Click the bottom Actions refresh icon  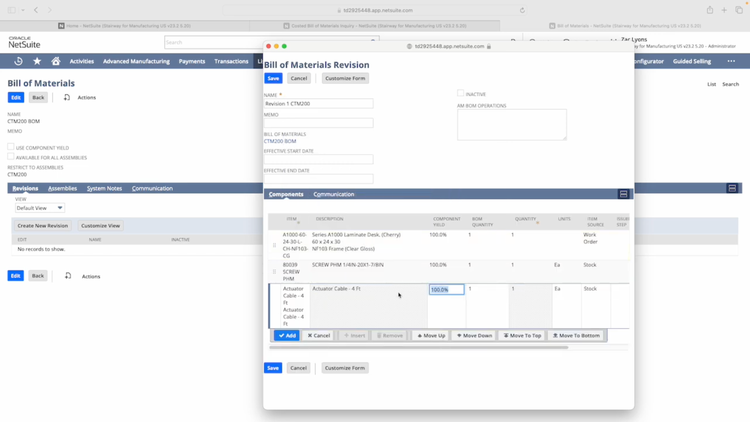68,276
